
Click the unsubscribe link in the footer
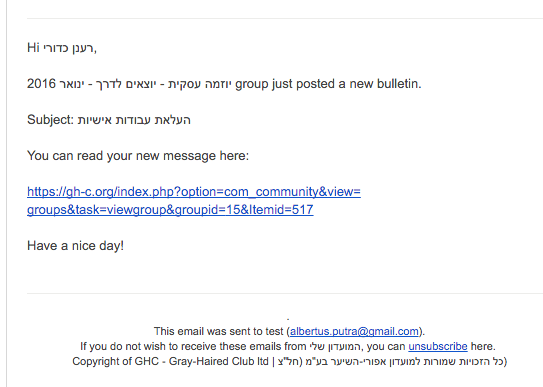(438, 346)
